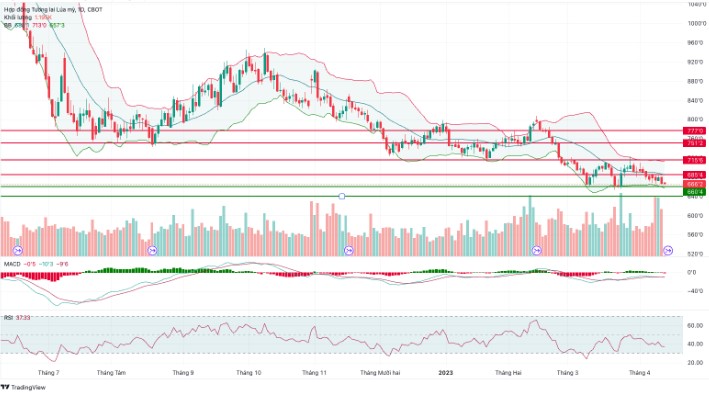Click the Tháng Mười hai label on the time axis
This screenshot has height=395, width=709.
(x=380, y=373)
